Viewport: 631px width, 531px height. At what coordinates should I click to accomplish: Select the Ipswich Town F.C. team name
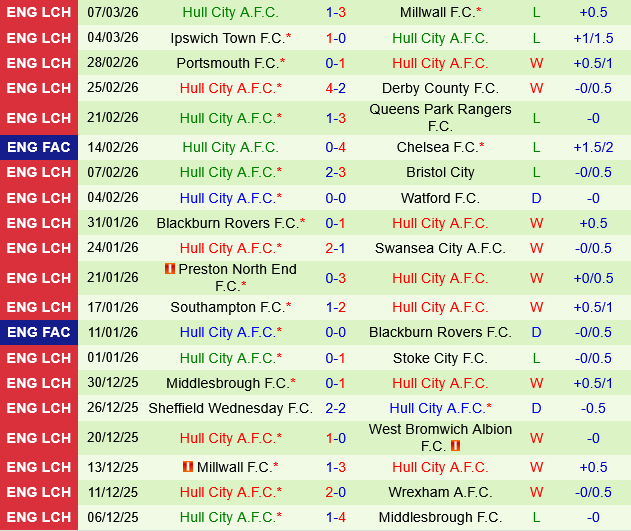coord(227,38)
